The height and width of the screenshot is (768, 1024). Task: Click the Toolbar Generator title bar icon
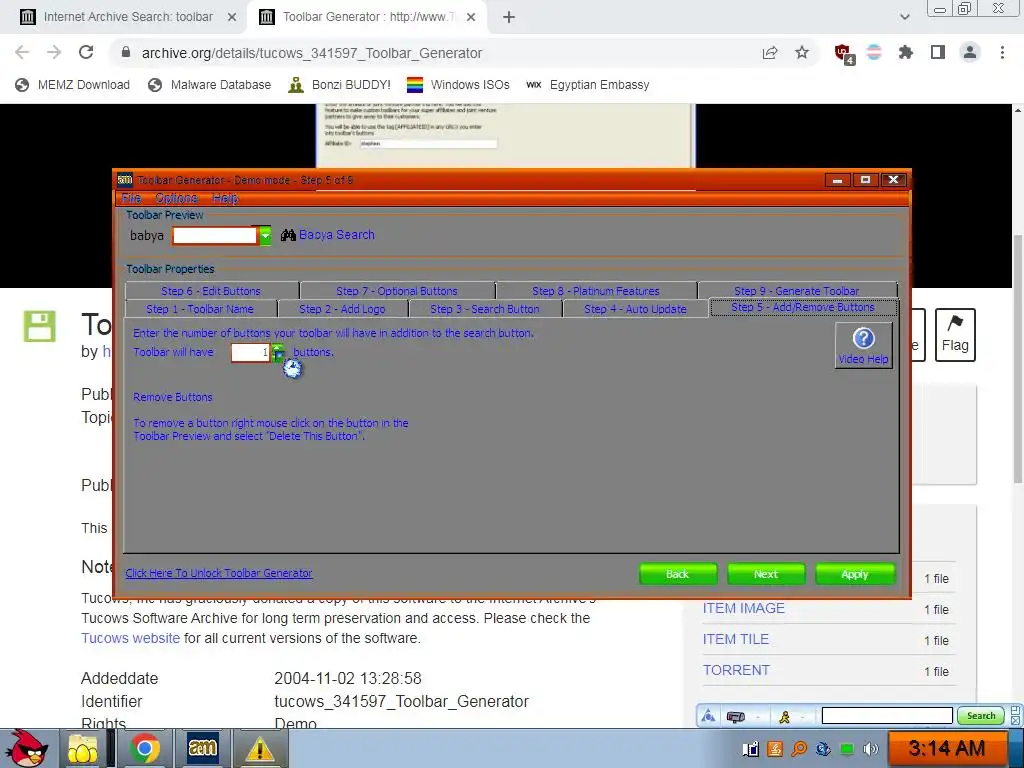click(x=125, y=180)
